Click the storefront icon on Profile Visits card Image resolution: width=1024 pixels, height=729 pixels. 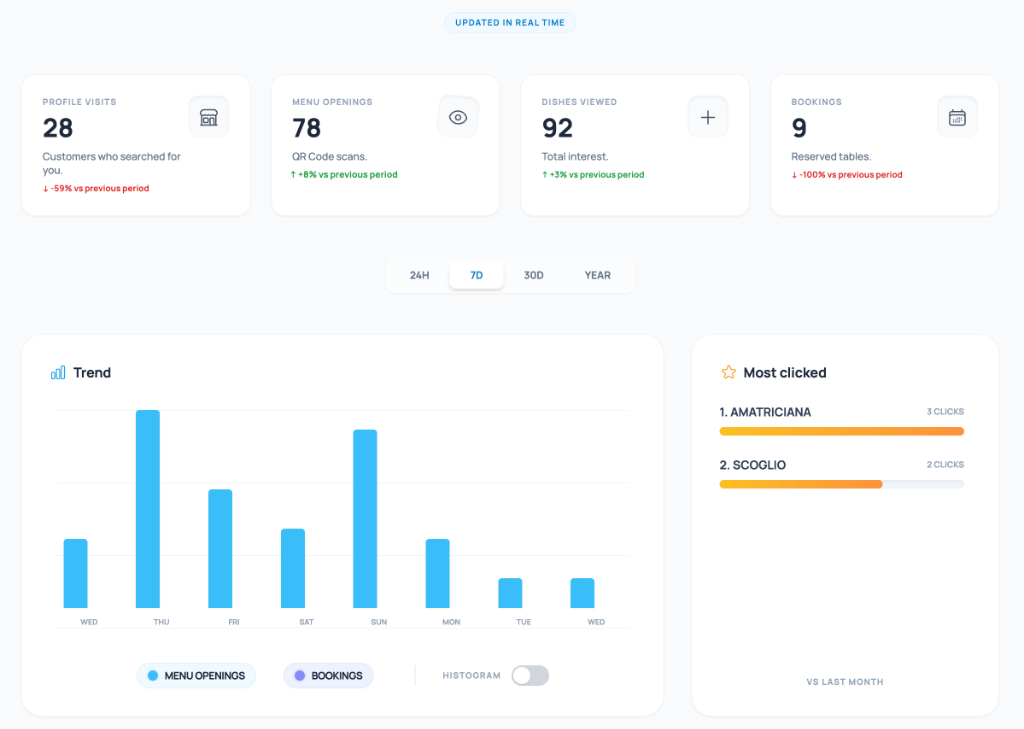(x=208, y=116)
